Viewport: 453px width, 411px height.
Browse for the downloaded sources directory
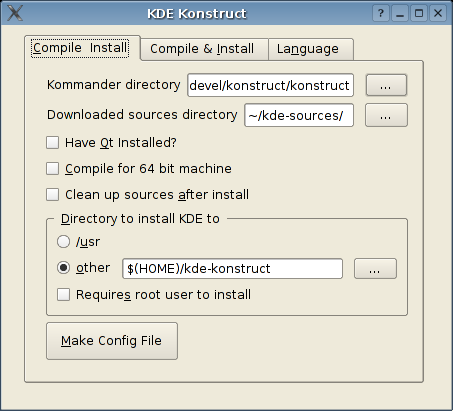(x=386, y=115)
